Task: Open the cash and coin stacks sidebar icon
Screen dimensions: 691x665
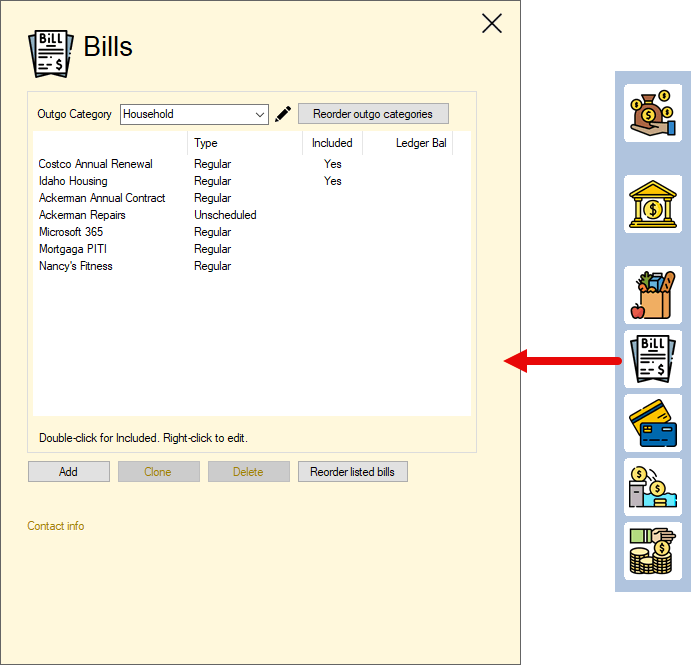Action: pos(653,551)
